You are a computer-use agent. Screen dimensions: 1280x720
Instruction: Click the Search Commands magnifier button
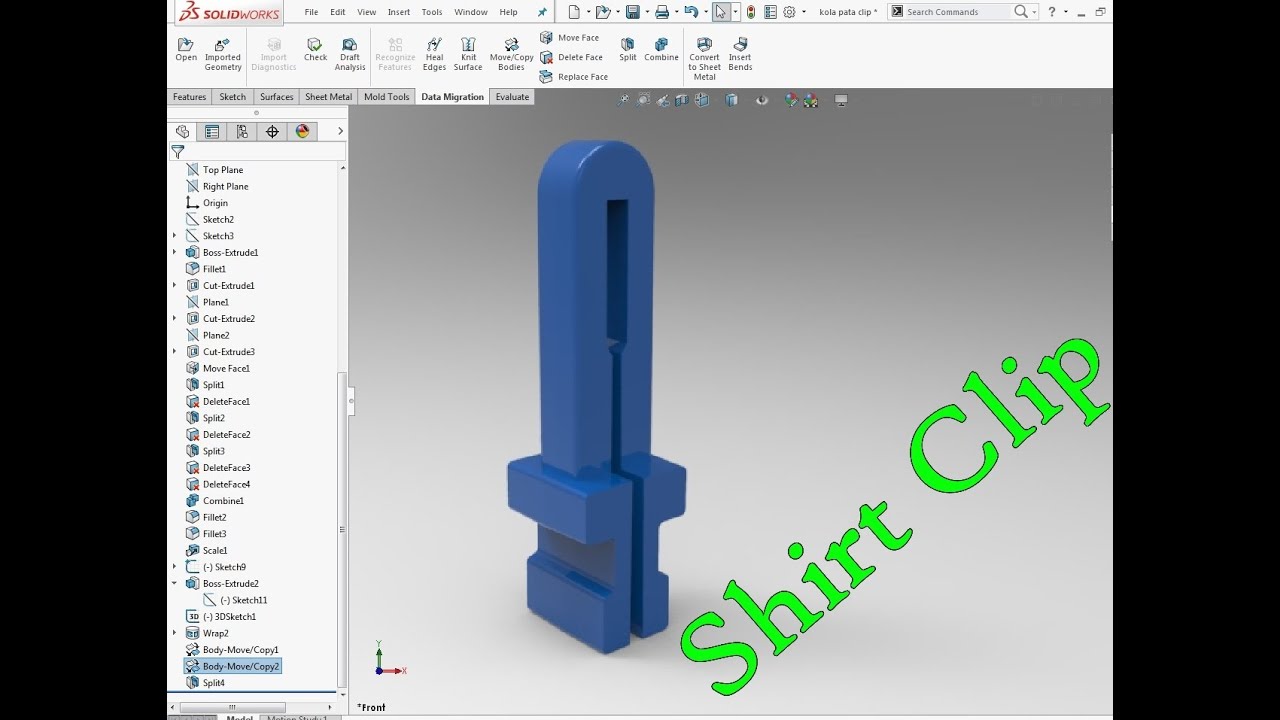point(1020,12)
